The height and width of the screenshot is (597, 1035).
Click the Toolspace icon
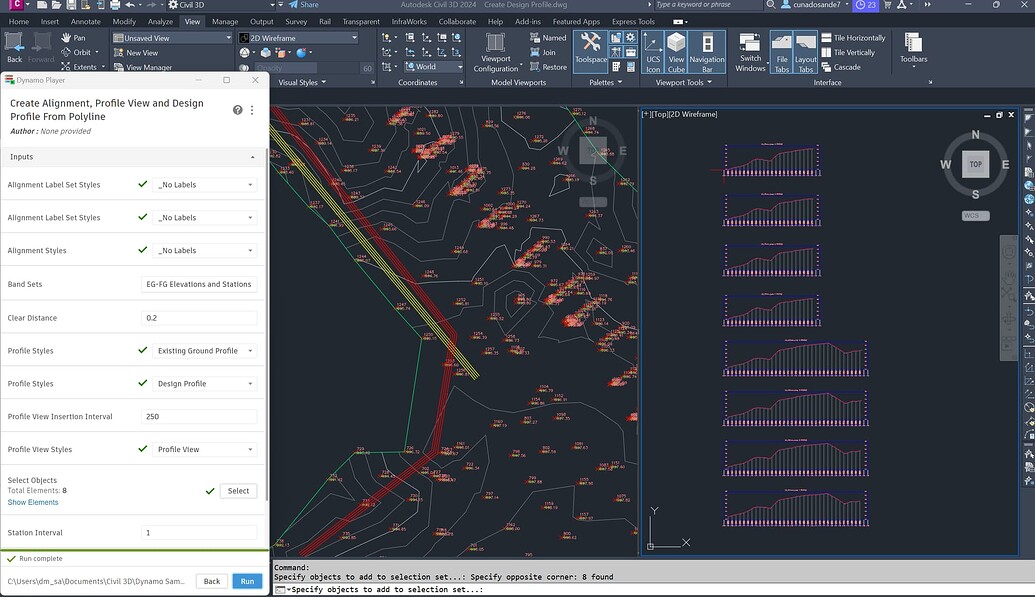(589, 48)
